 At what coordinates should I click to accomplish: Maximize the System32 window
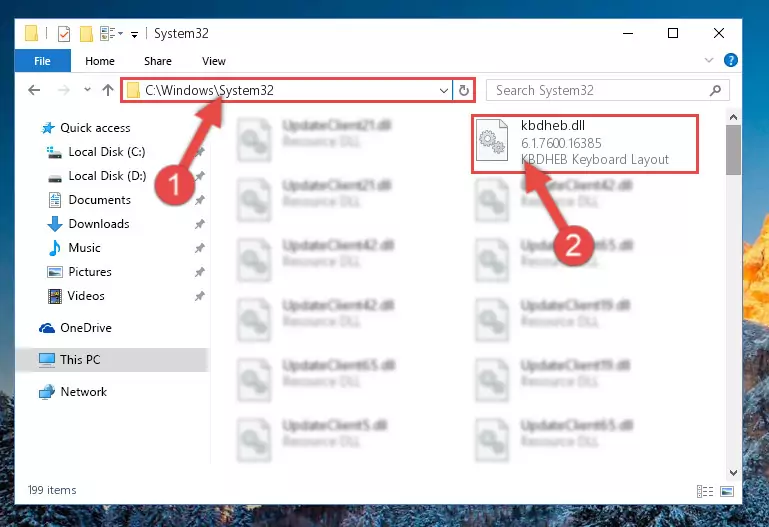673,34
